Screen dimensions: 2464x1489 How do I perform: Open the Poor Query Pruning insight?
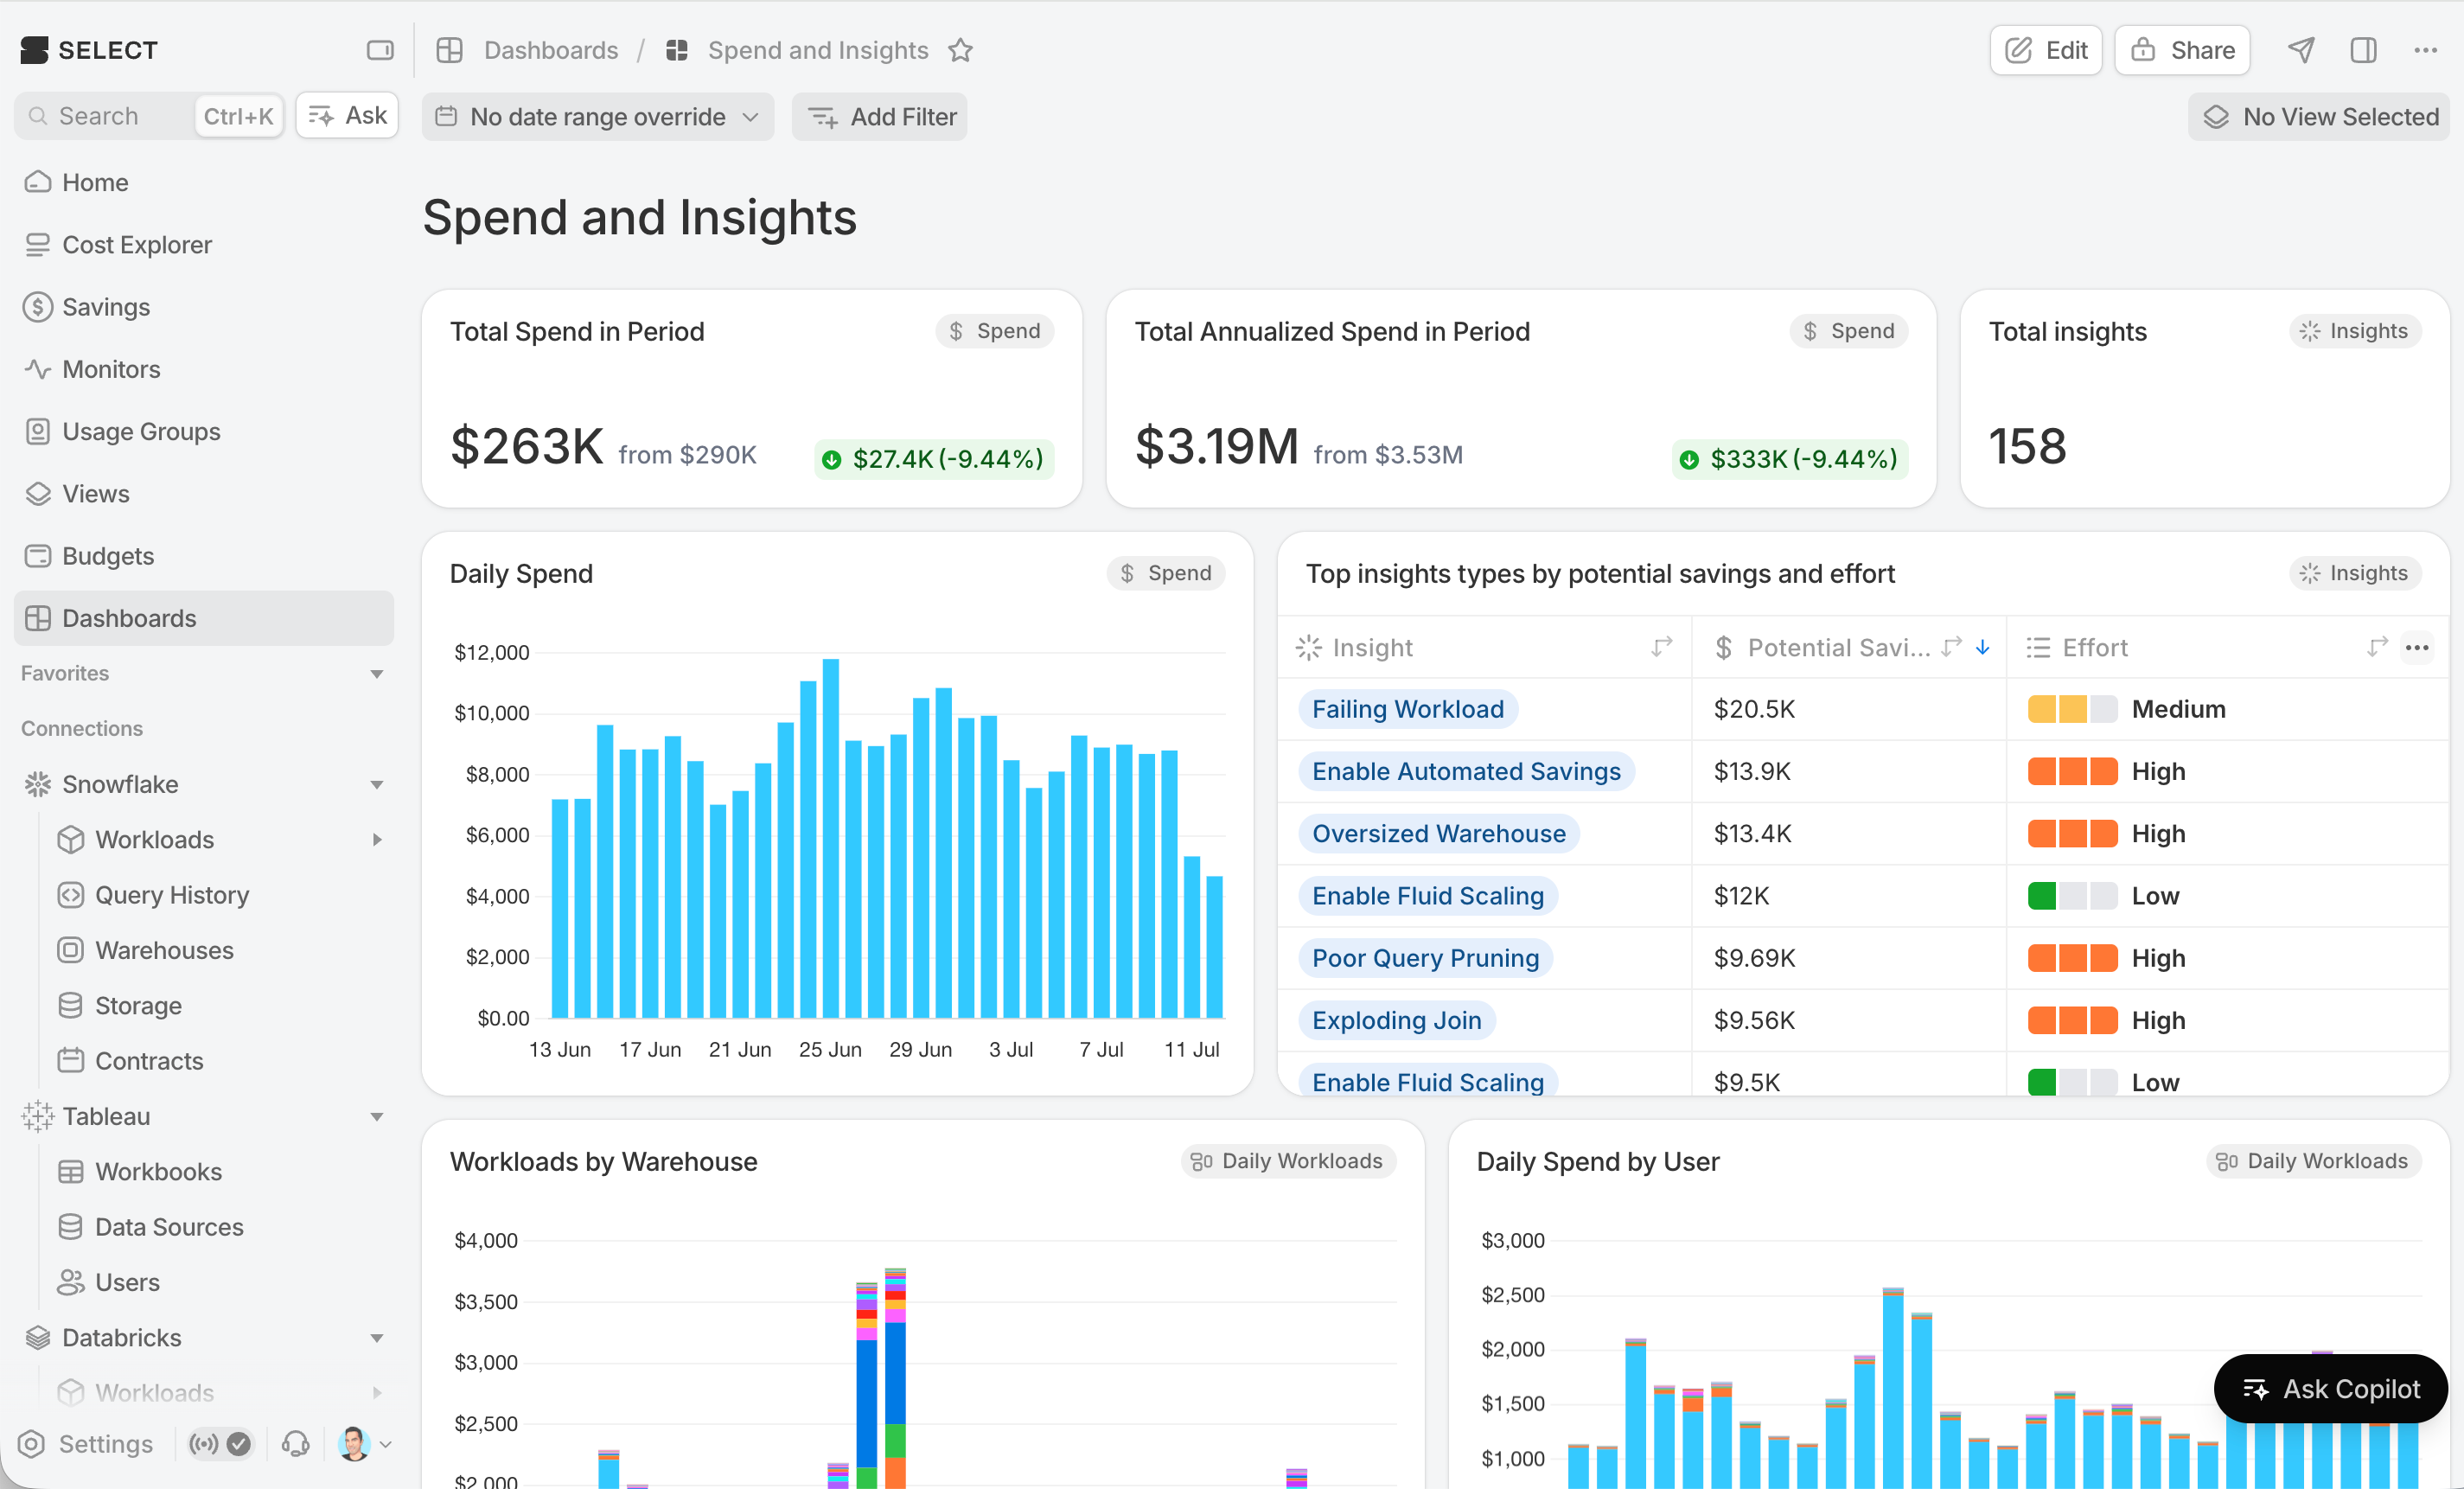1425,959
